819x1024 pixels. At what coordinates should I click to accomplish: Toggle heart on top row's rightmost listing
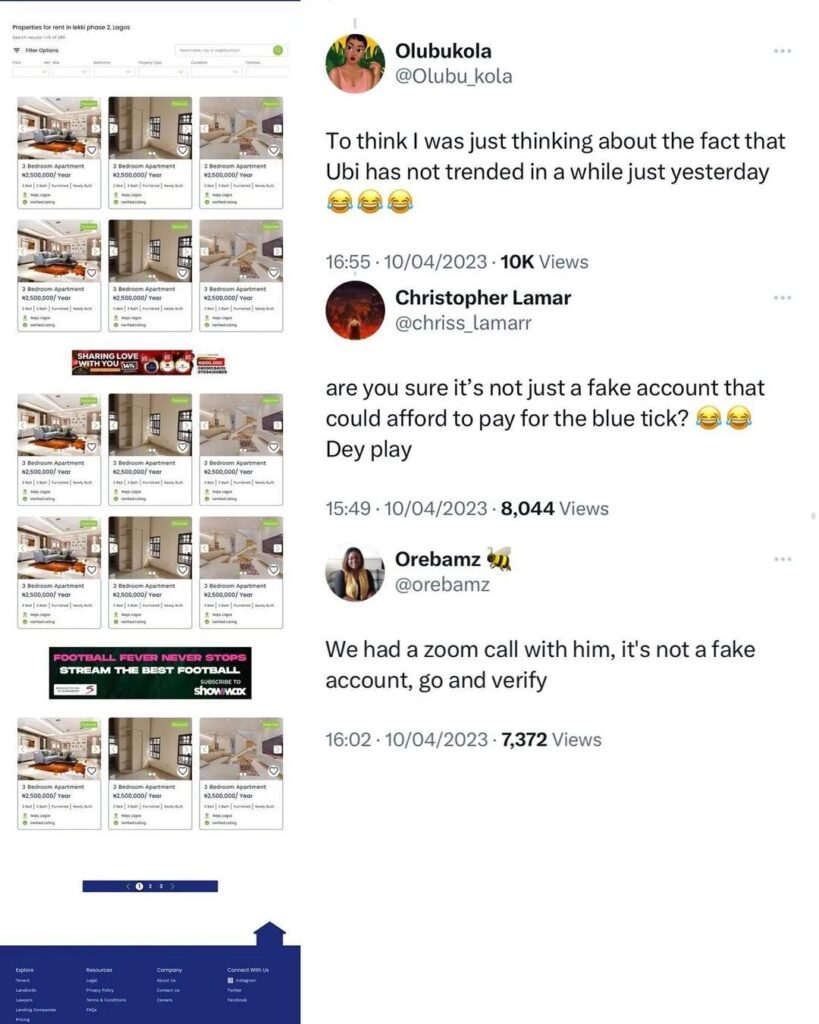[273, 150]
